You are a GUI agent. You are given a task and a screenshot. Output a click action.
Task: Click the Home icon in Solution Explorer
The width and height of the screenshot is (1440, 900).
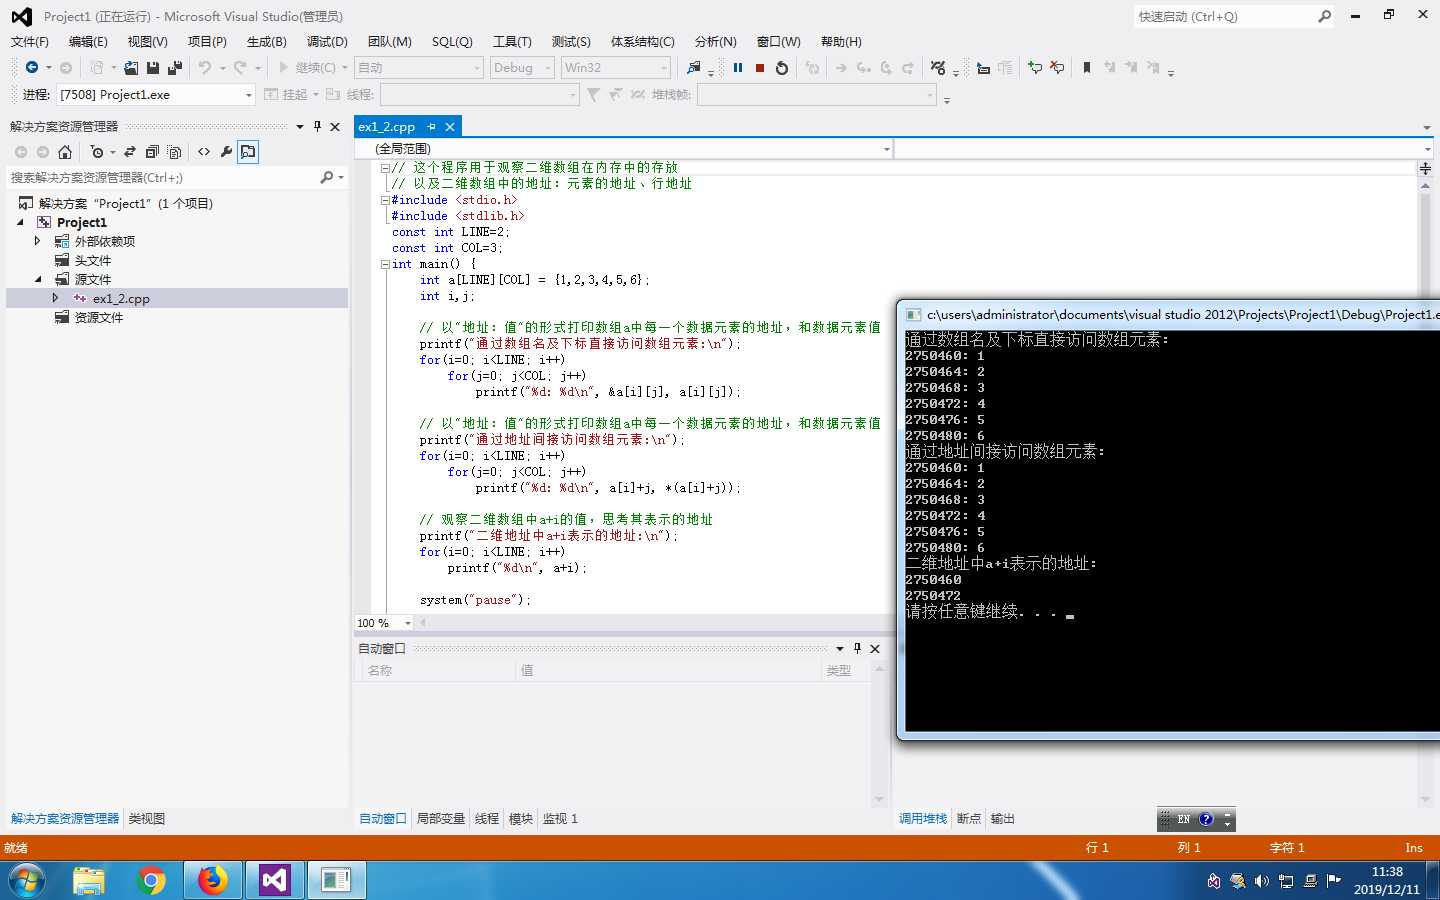65,152
